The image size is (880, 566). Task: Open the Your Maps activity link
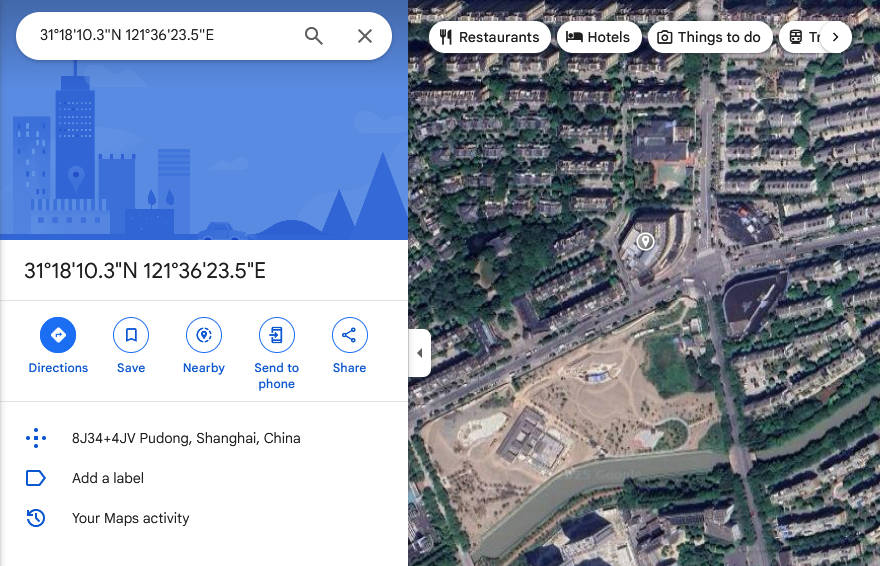pyautogui.click(x=130, y=518)
